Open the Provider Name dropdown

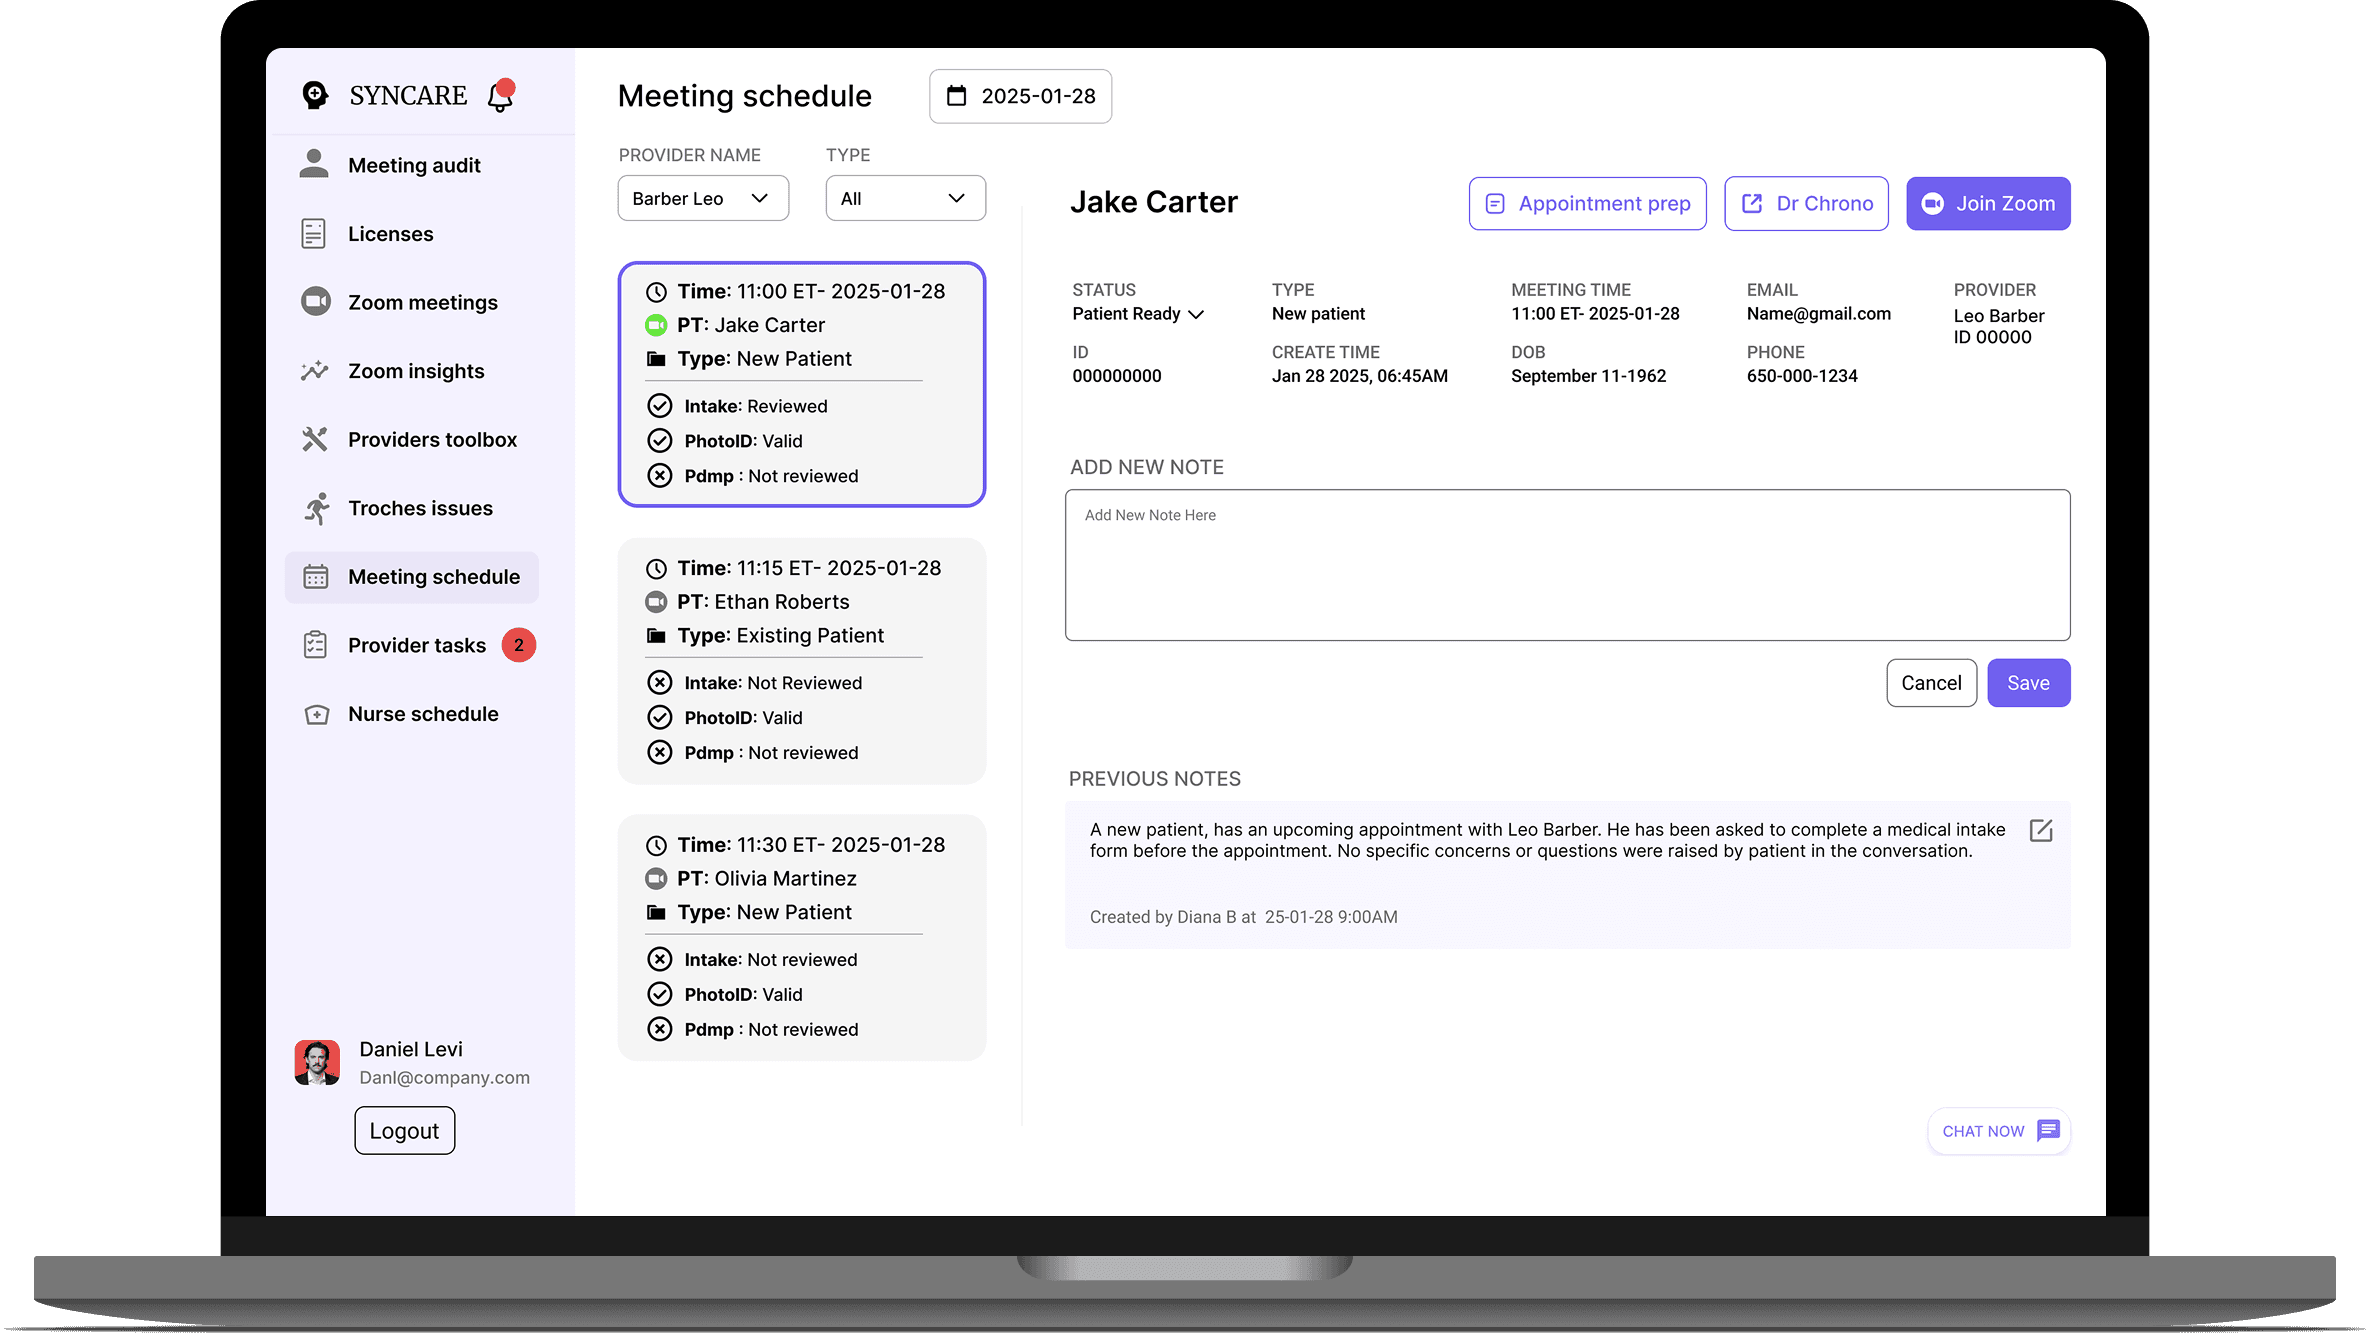[702, 198]
